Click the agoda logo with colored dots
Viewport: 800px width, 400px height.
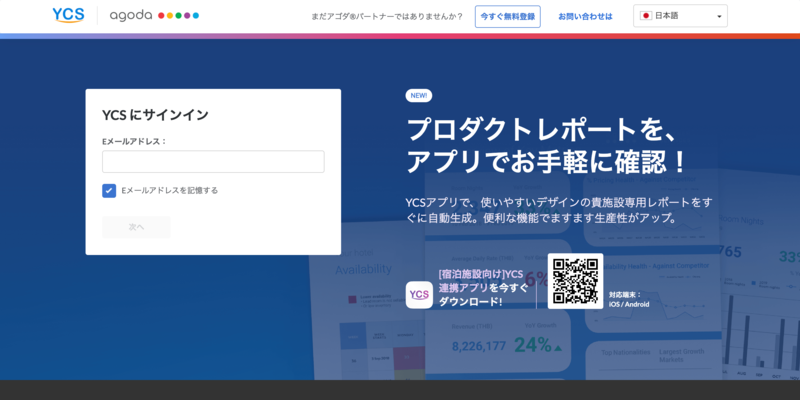coord(154,15)
